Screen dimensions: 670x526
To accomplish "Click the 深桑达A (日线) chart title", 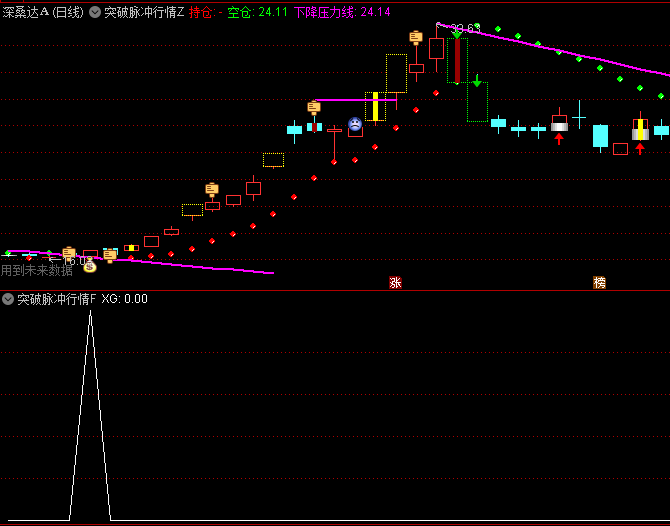I will pos(43,12).
